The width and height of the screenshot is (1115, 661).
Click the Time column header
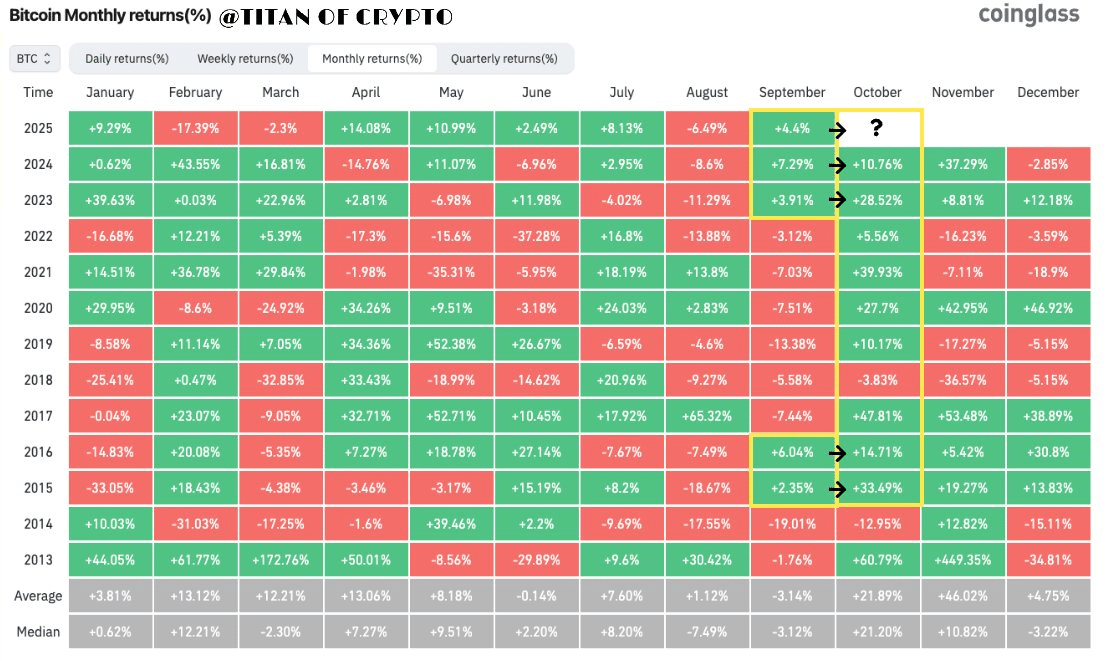tap(39, 92)
